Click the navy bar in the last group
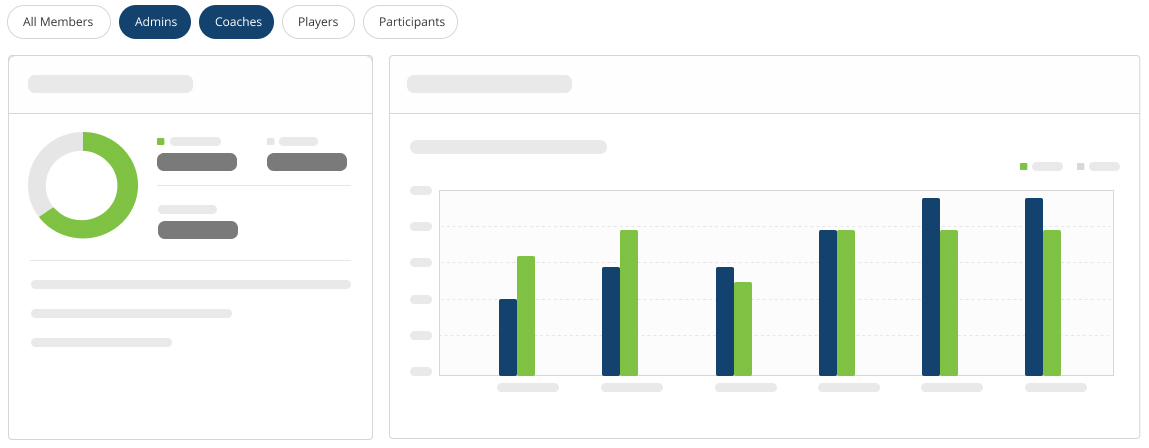The width and height of the screenshot is (1149, 448). [x=1034, y=286]
